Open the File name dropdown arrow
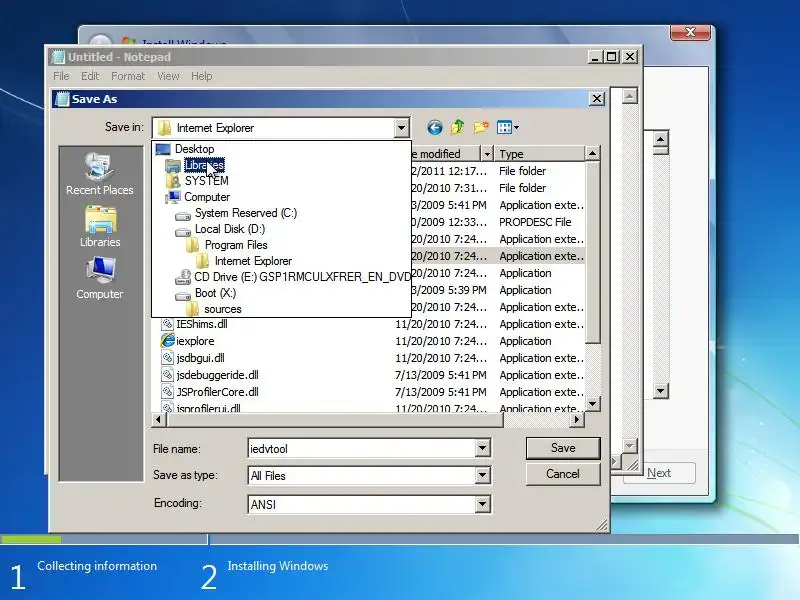The image size is (800, 600). click(482, 448)
